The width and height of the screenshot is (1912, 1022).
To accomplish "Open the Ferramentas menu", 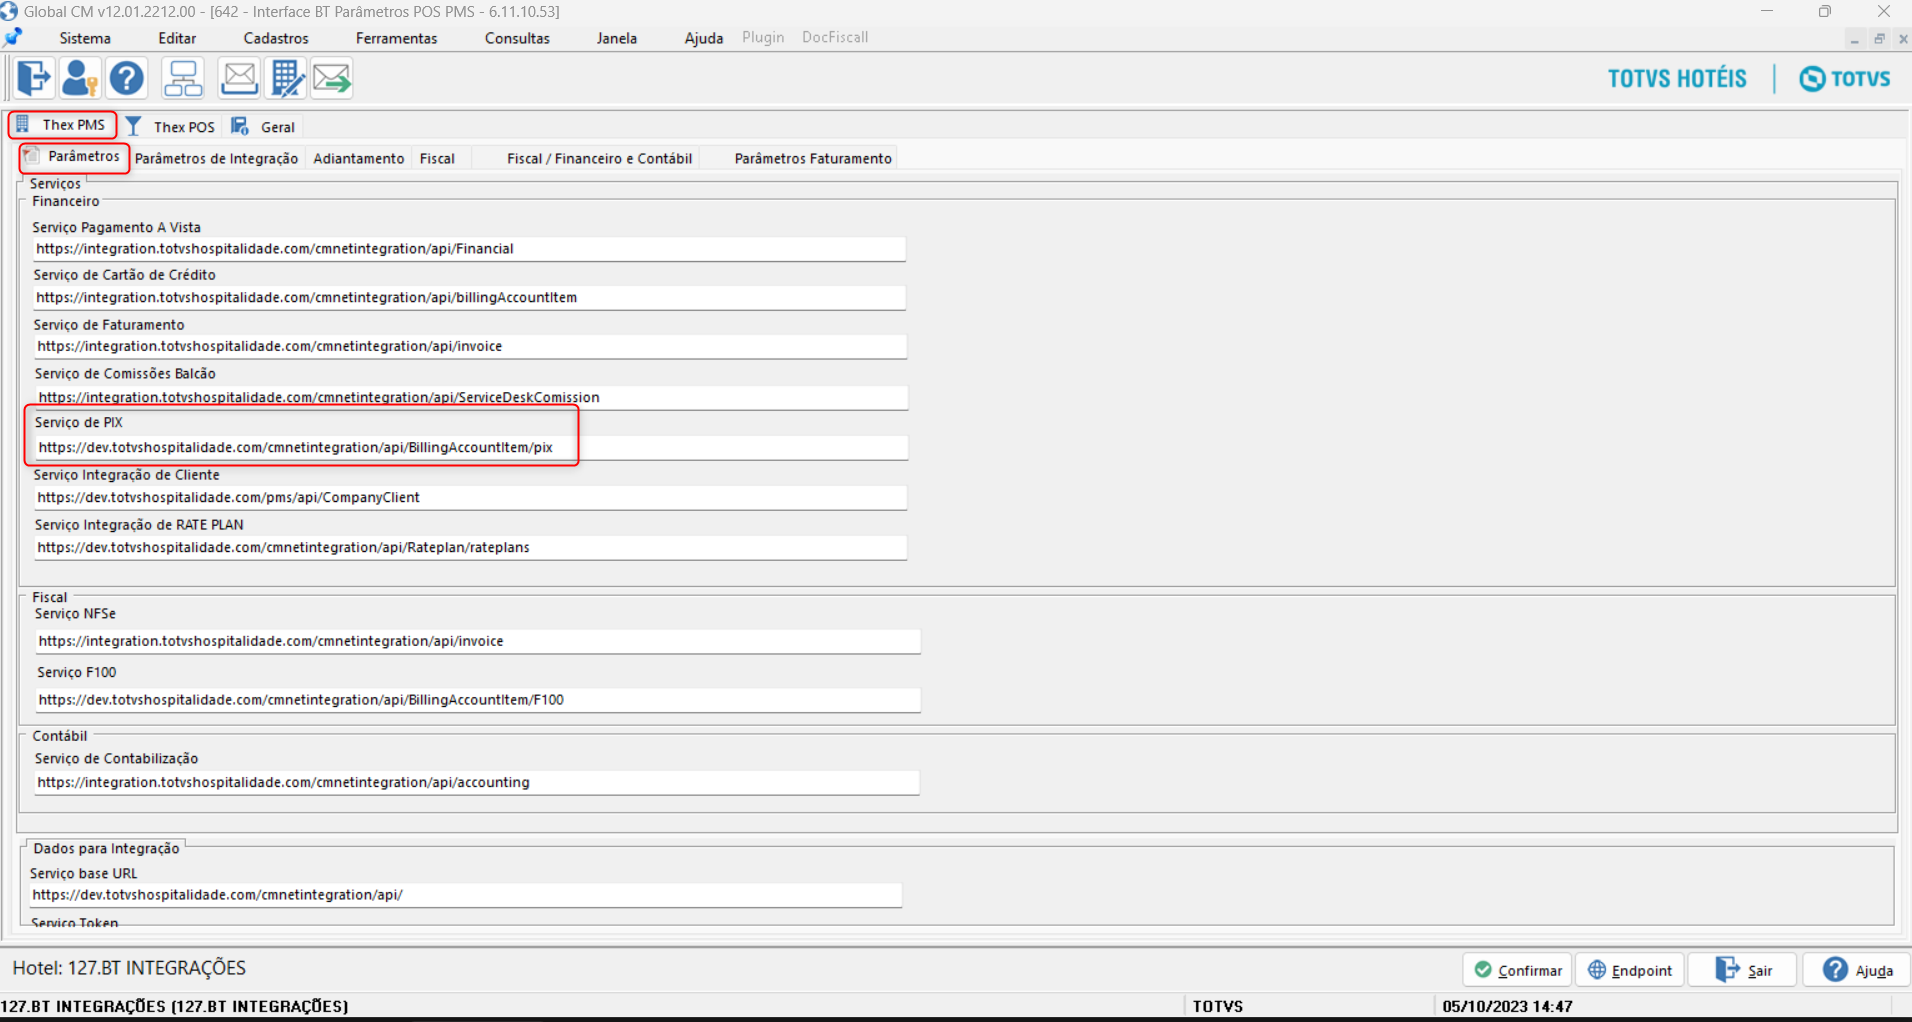I will [x=396, y=38].
